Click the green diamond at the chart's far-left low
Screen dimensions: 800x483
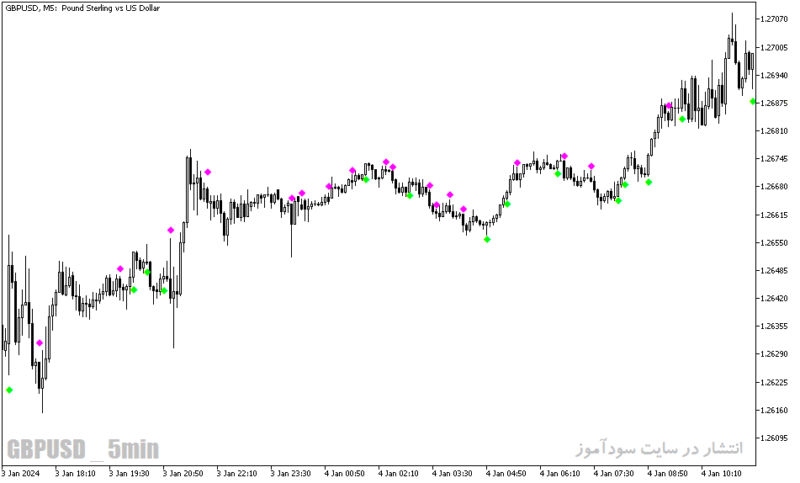pyautogui.click(x=9, y=390)
